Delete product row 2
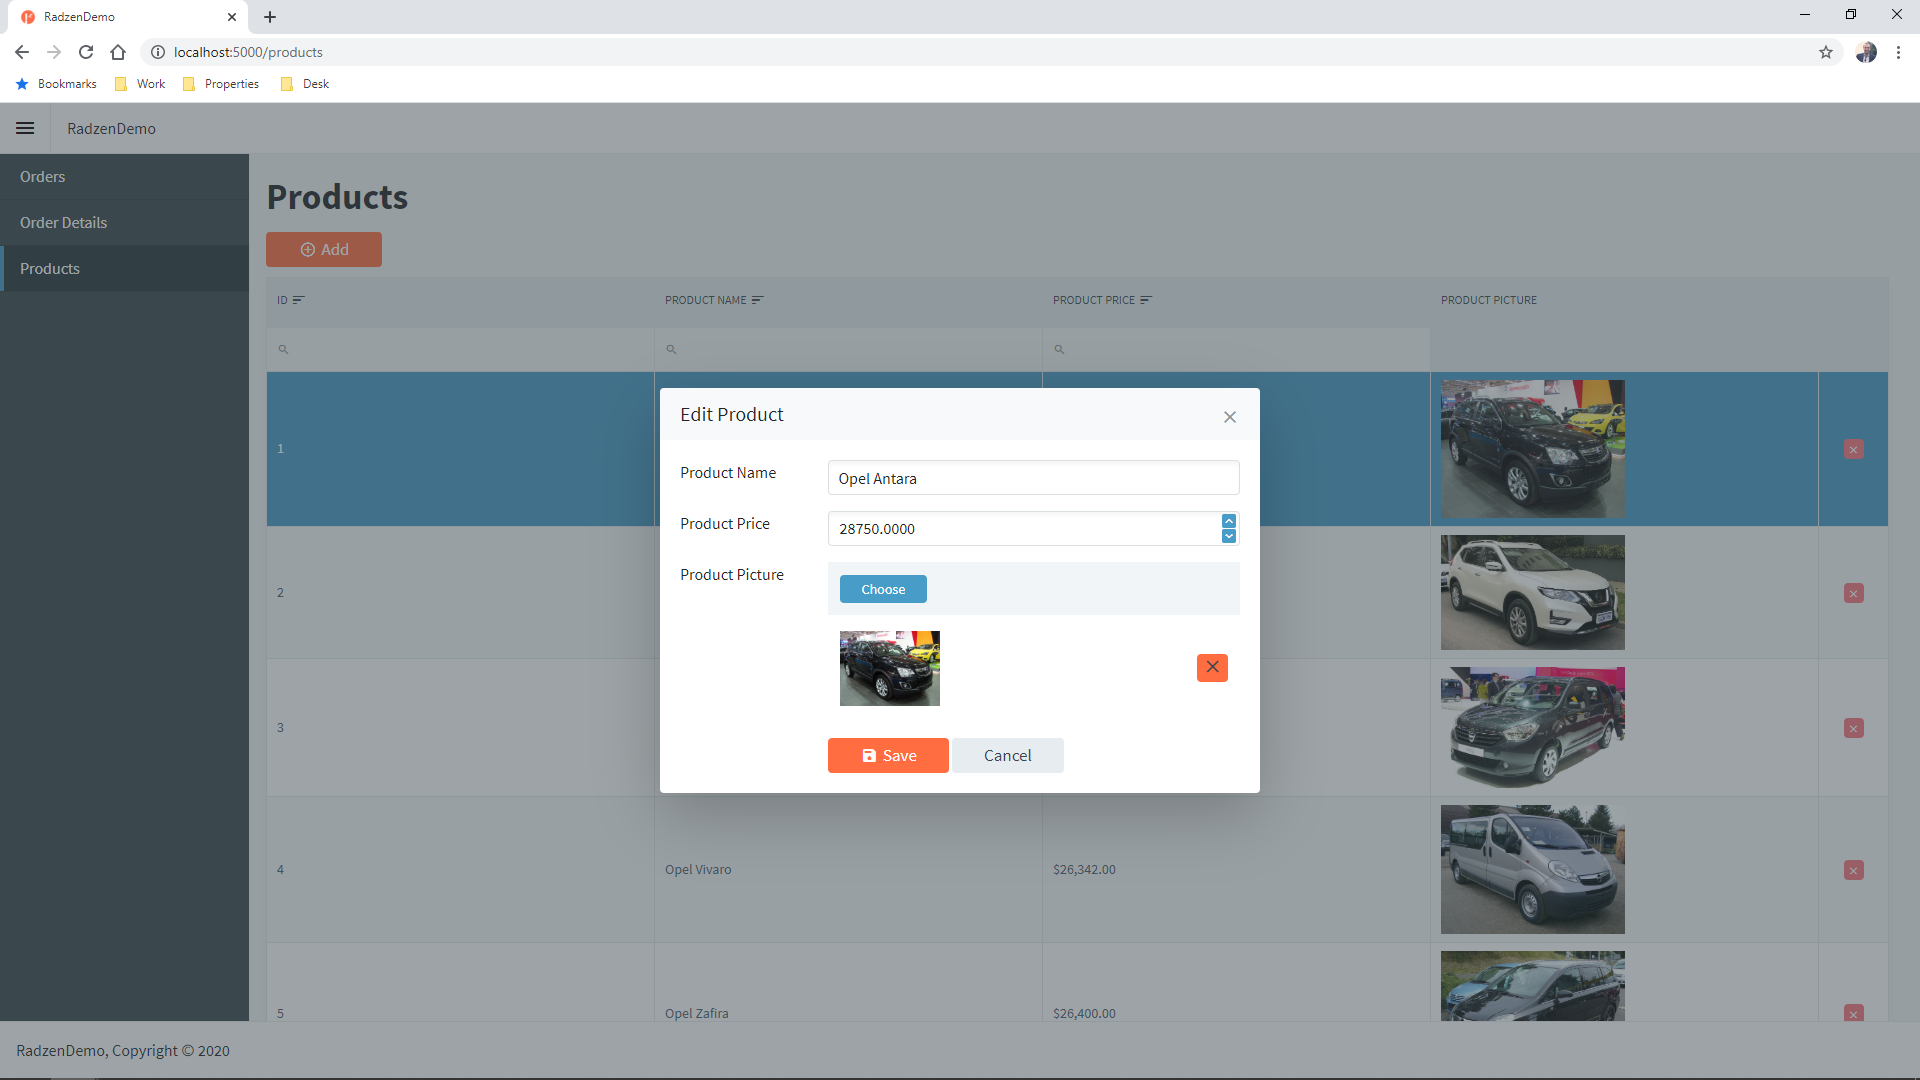The width and height of the screenshot is (1920, 1080). click(1853, 593)
